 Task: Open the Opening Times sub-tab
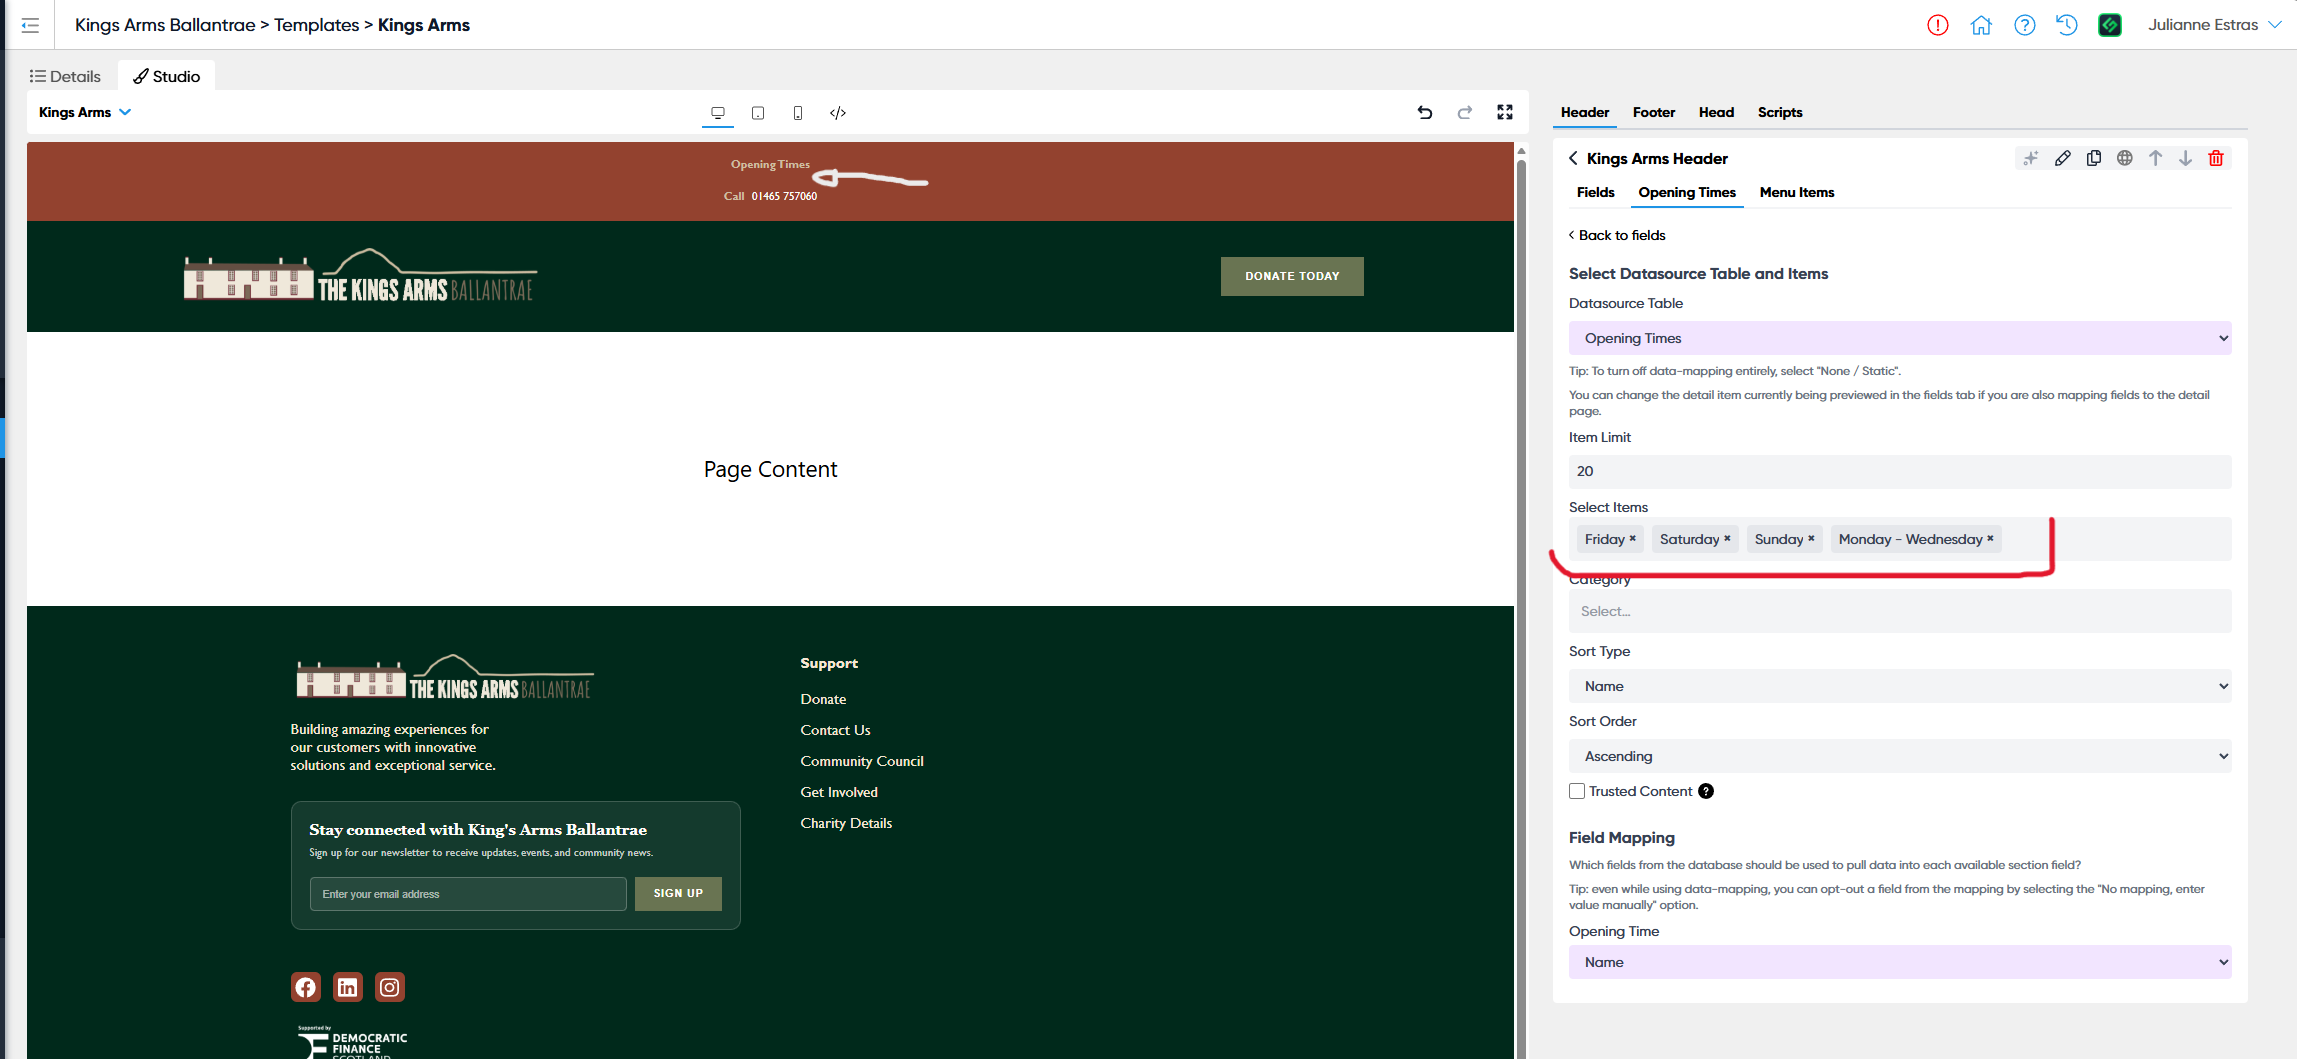pyautogui.click(x=1687, y=192)
